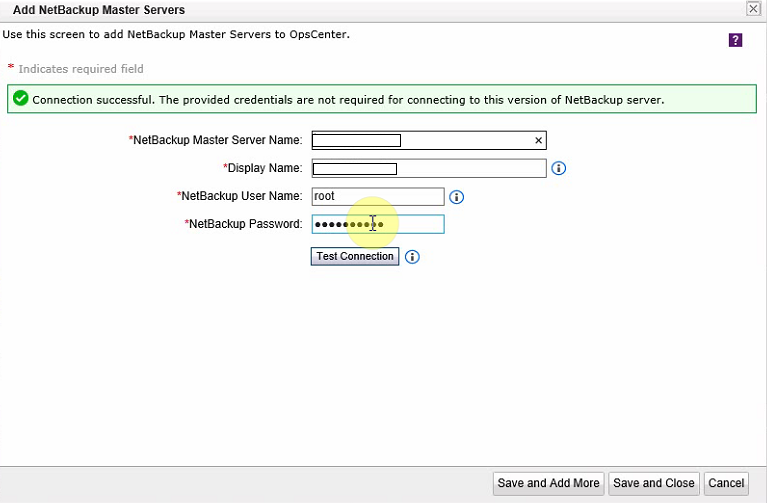
Task: Click the Display Name label text
Action: [x=264, y=168]
